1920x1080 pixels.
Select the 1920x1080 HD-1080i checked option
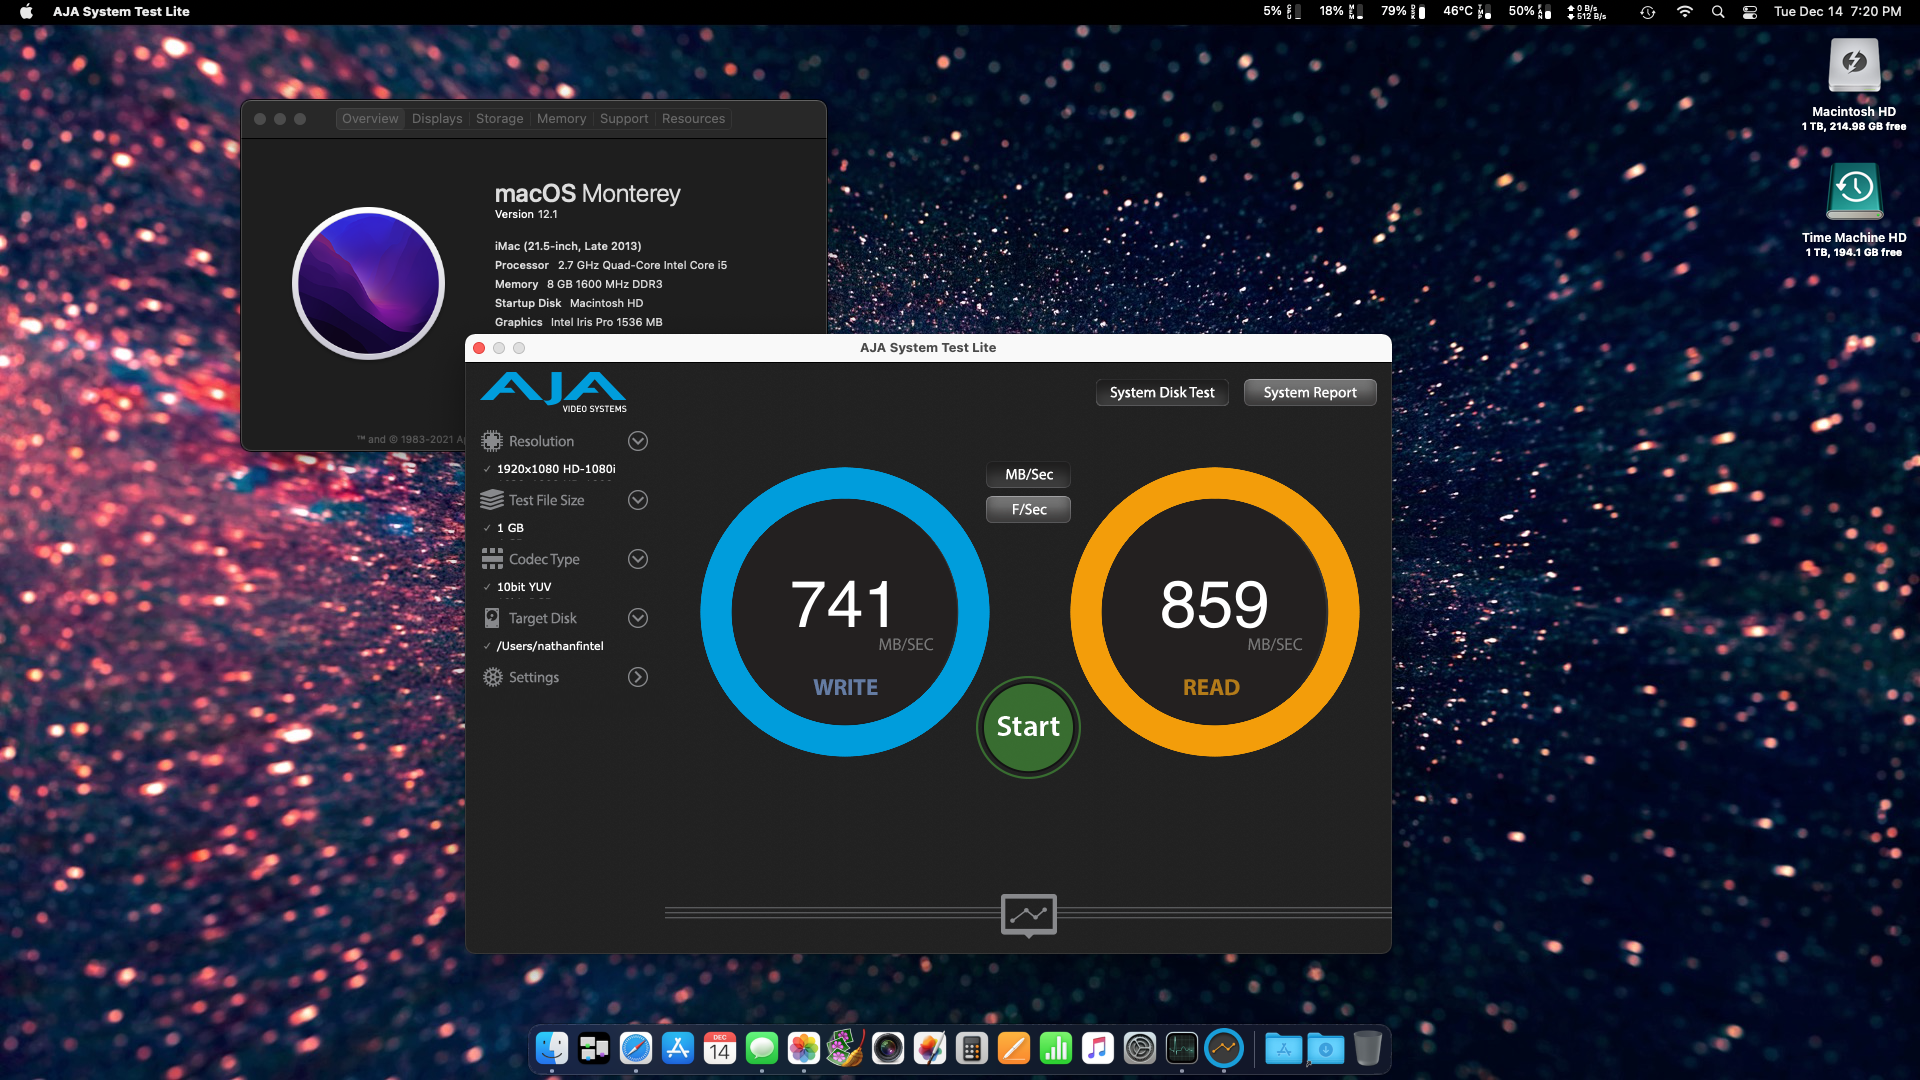pyautogui.click(x=555, y=469)
